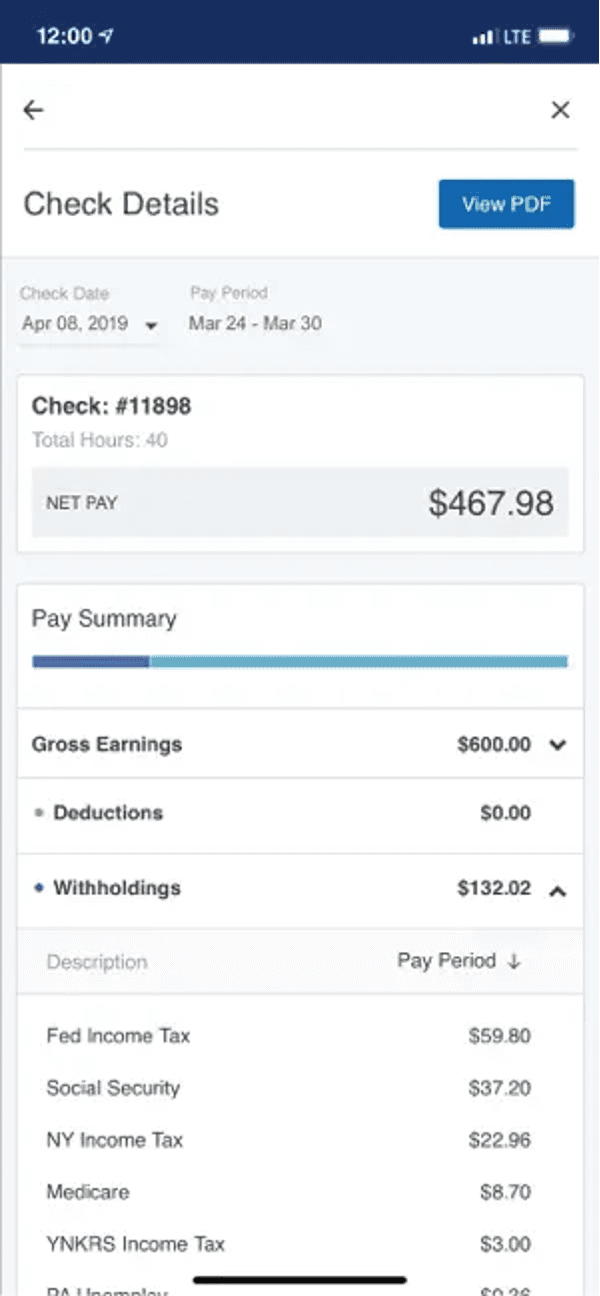The image size is (600, 1296).
Task: Sort by Pay Period arrow
Action: [x=514, y=961]
